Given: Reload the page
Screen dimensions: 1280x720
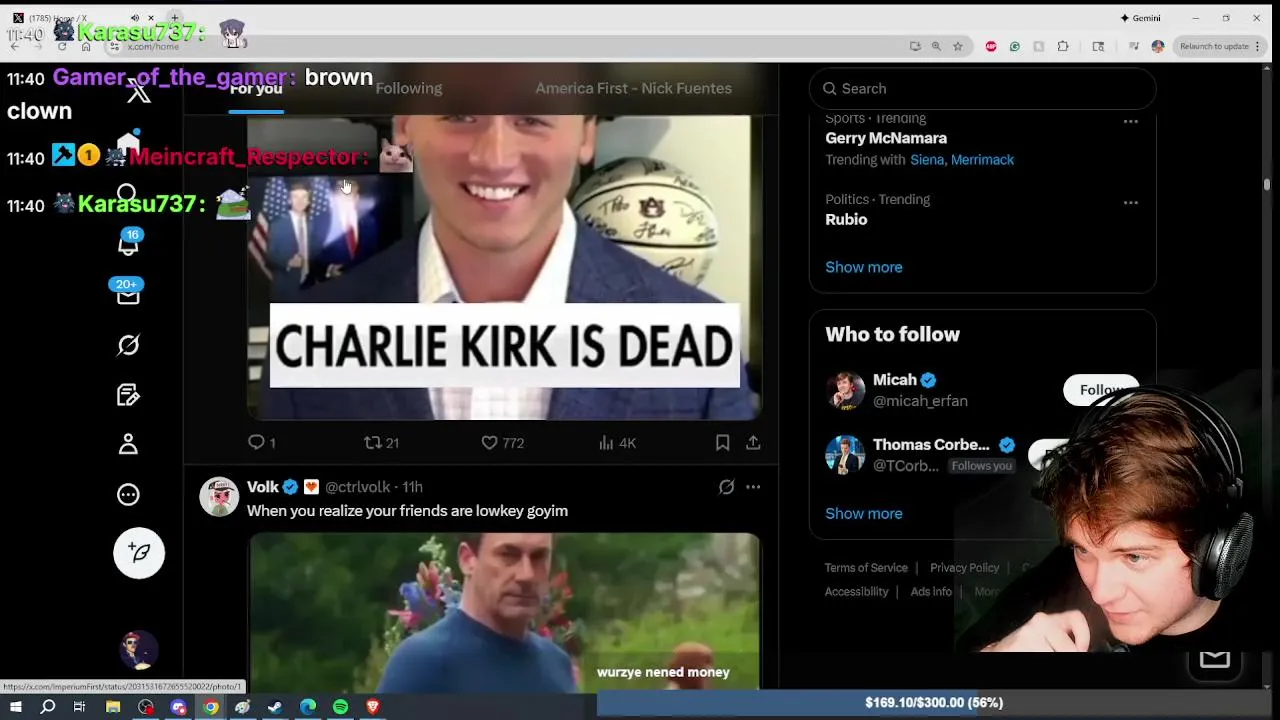Looking at the screenshot, I should [62, 46].
